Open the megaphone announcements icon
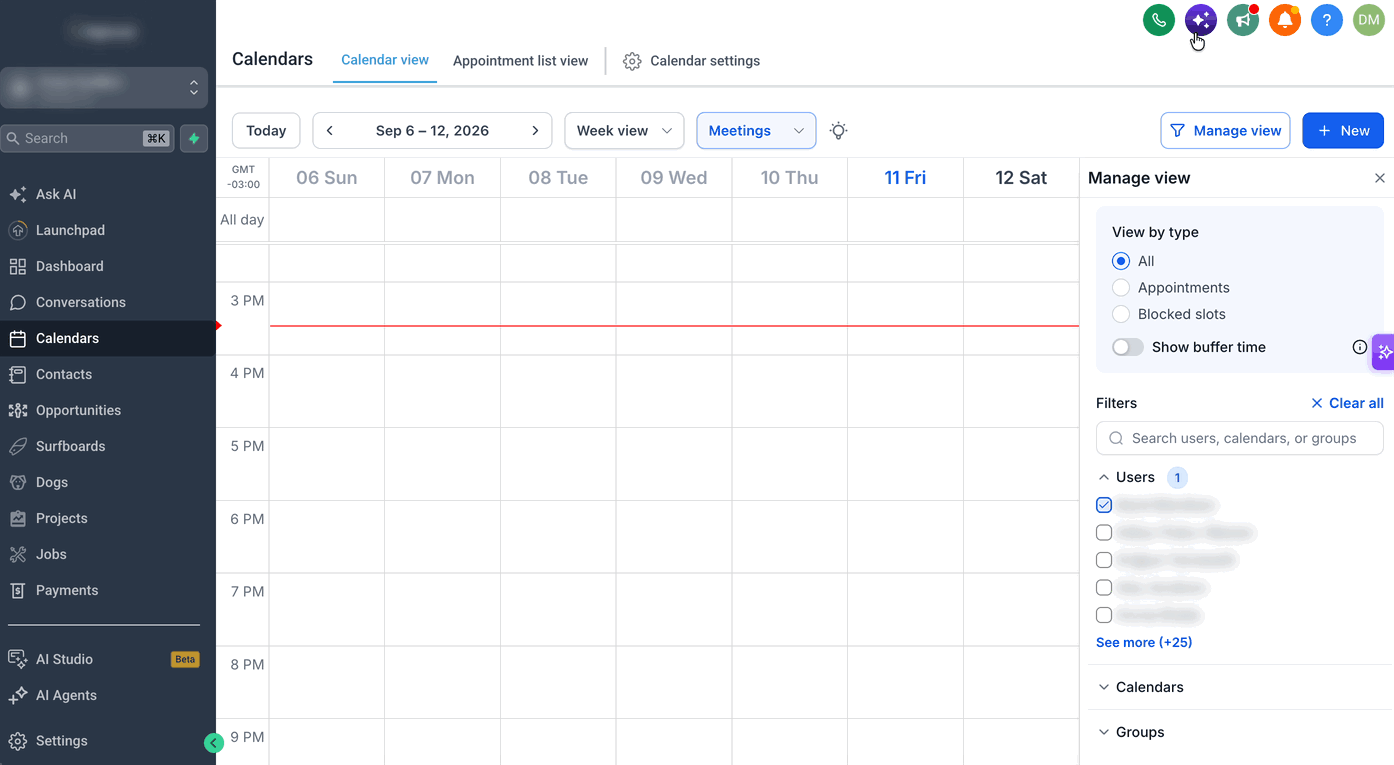 1243,19
